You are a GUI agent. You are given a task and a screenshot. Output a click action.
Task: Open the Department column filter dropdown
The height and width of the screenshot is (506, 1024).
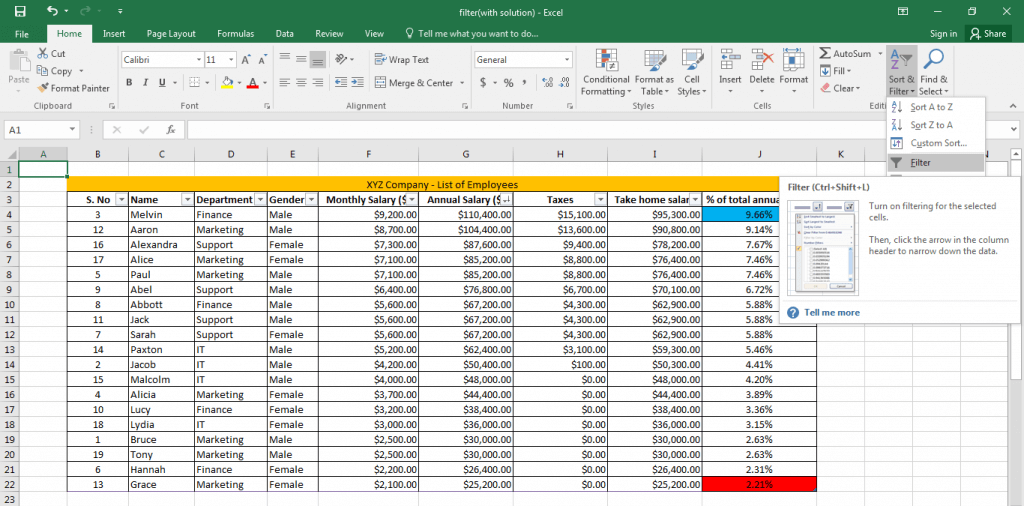(259, 200)
